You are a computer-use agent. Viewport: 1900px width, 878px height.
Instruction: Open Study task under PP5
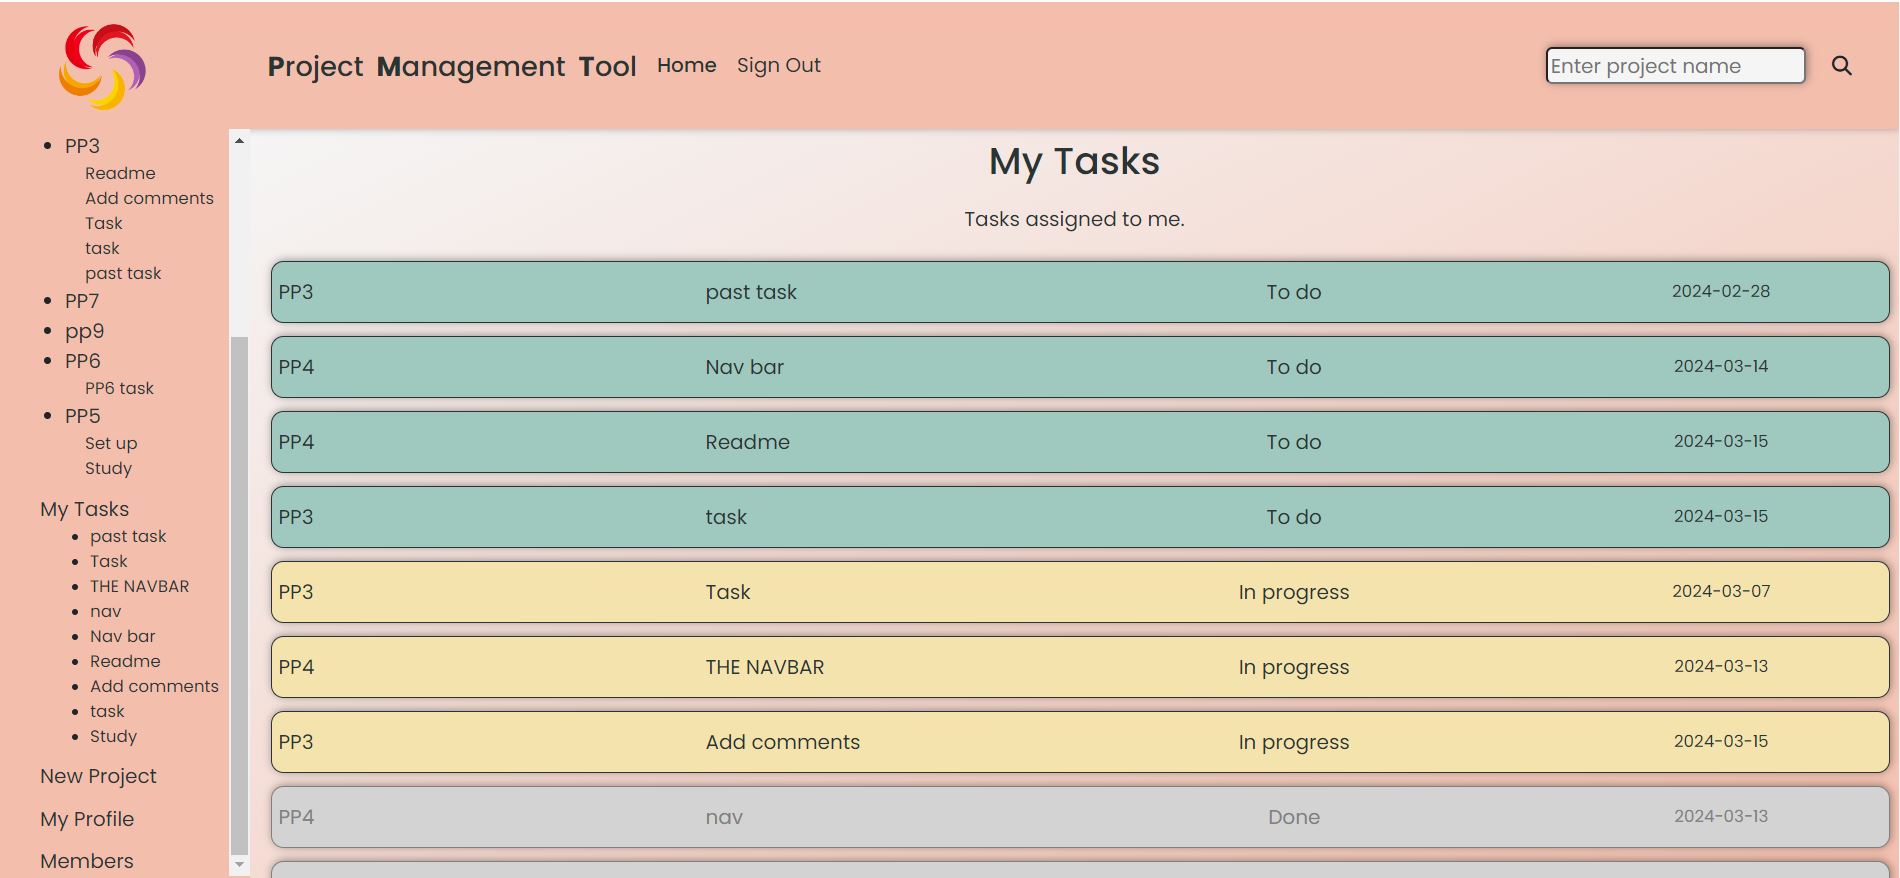click(108, 468)
